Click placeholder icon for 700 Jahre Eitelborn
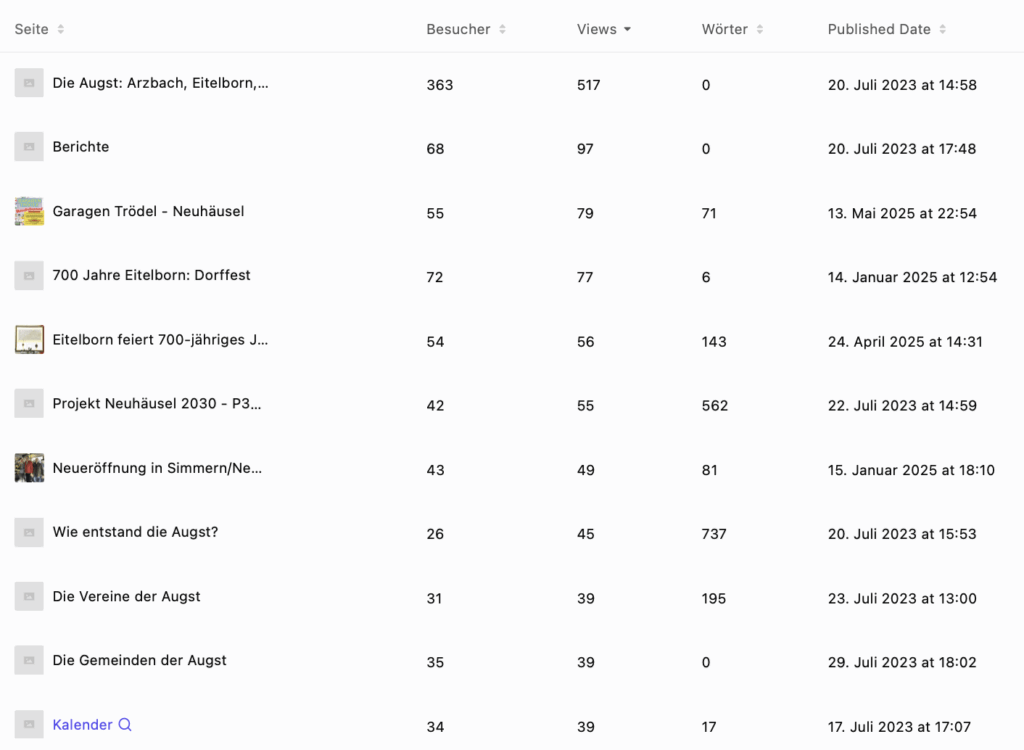Viewport: 1024px width, 750px height. click(29, 275)
